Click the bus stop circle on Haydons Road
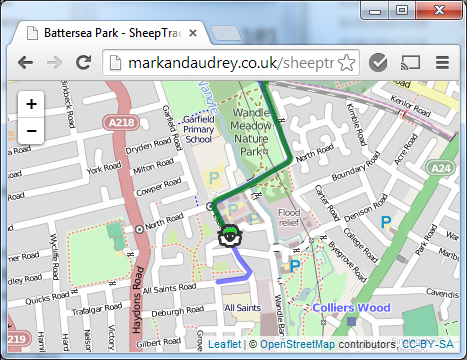467x360 pixels. [x=139, y=229]
